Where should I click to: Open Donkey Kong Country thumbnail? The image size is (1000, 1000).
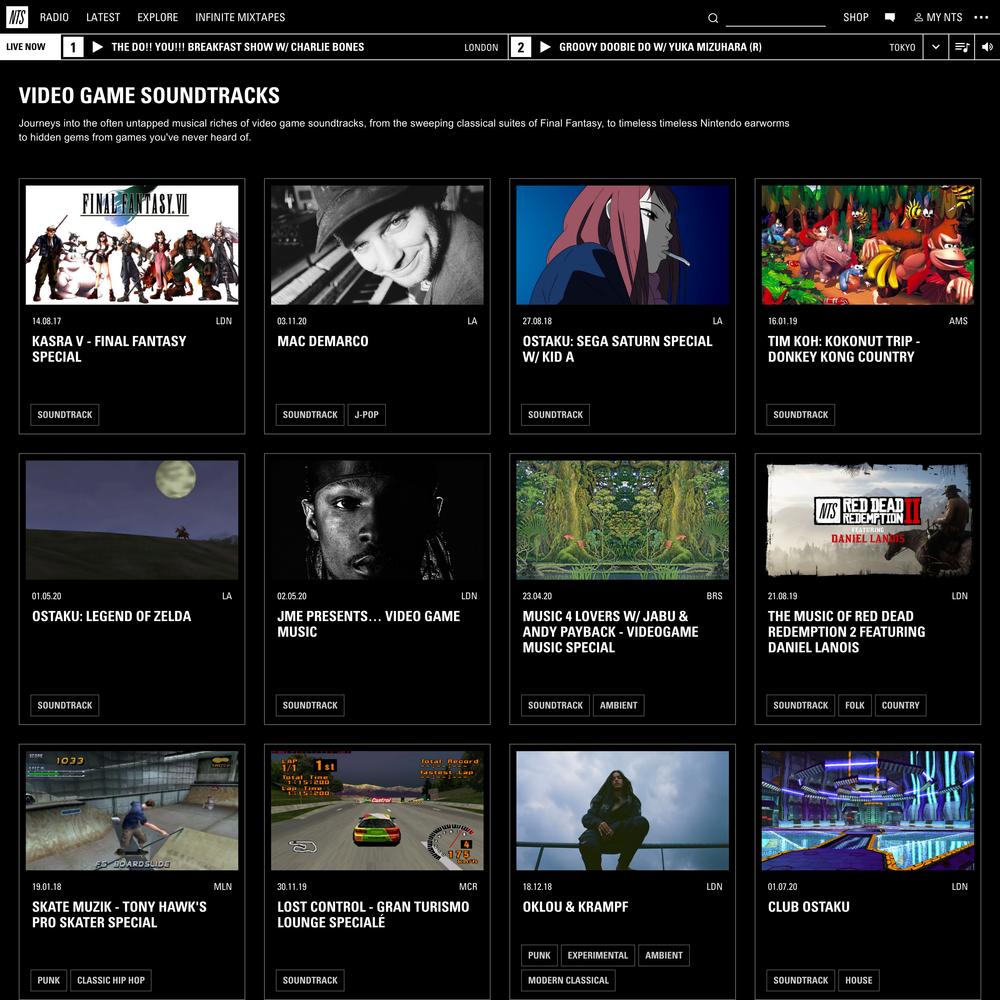point(867,245)
